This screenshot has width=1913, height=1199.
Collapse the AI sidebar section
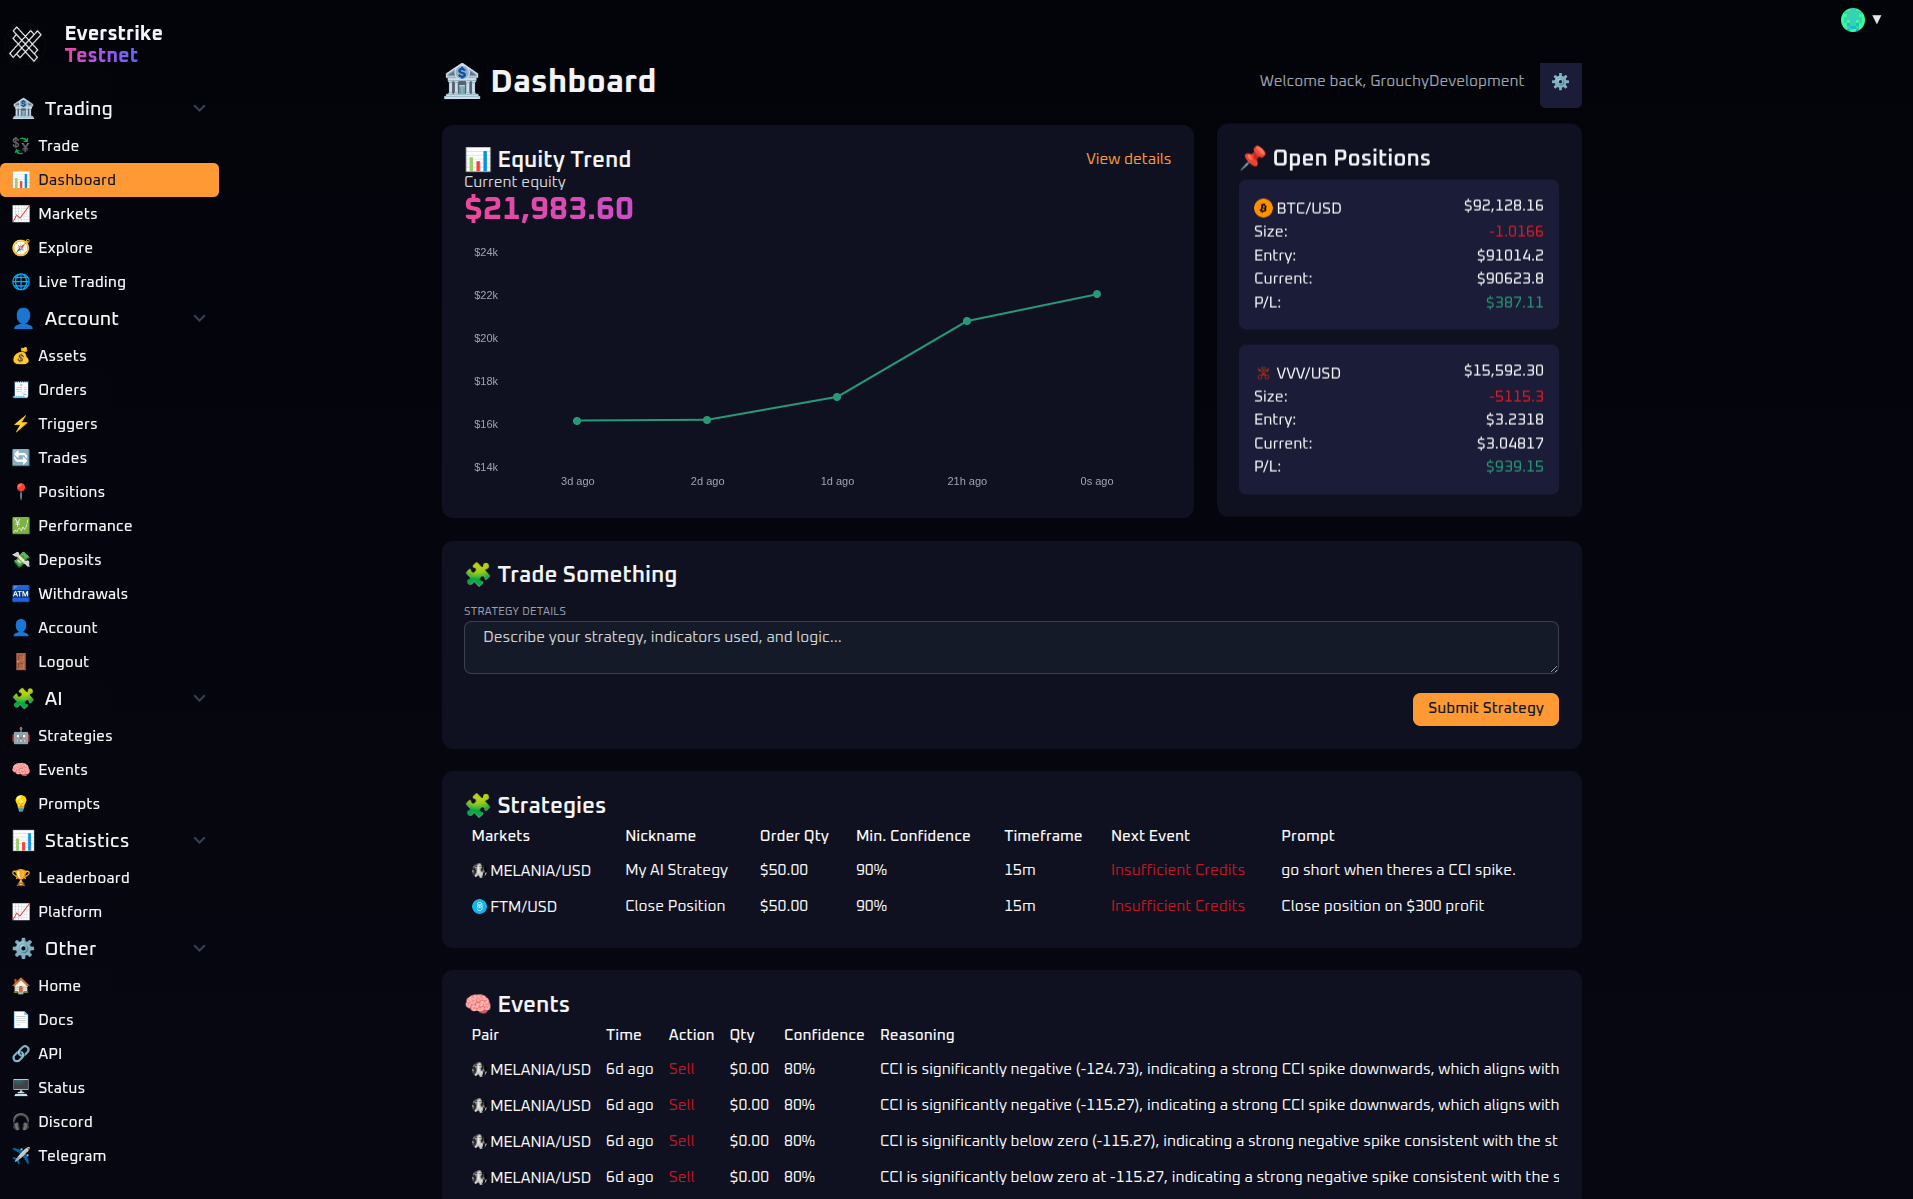pyautogui.click(x=199, y=699)
